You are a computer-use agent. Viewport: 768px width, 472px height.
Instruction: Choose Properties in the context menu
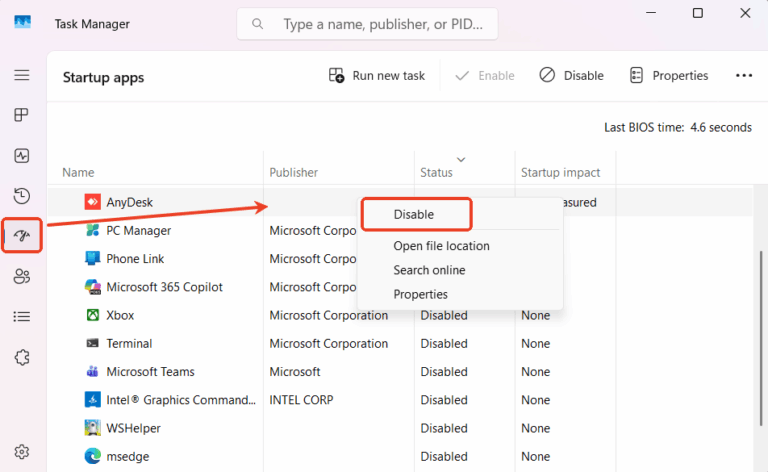420,294
